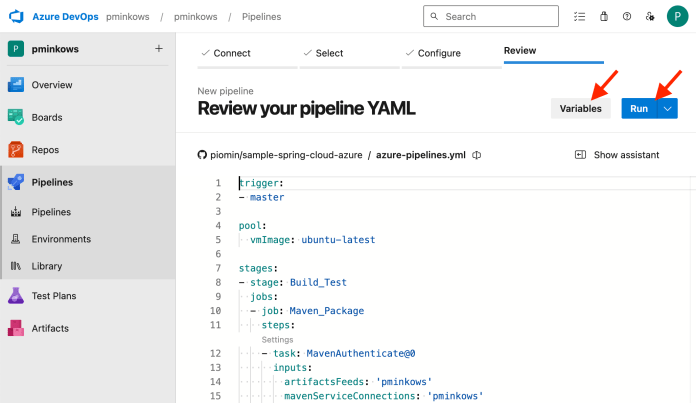Image resolution: width=696 pixels, height=403 pixels.
Task: Click line number 7 in the gutter
Action: [218, 268]
